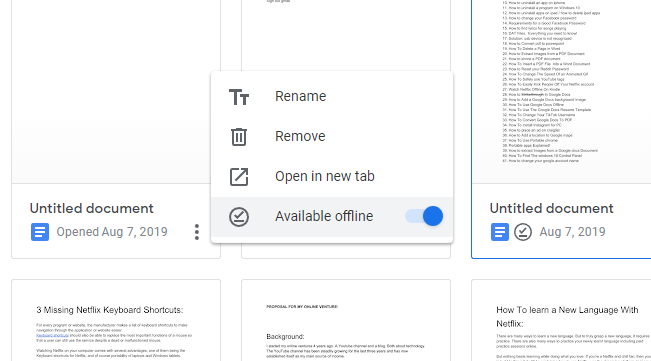Click Untitled document title above Opened Aug 7, 2019
Image resolution: width=651 pixels, height=361 pixels.
pyautogui.click(x=92, y=208)
